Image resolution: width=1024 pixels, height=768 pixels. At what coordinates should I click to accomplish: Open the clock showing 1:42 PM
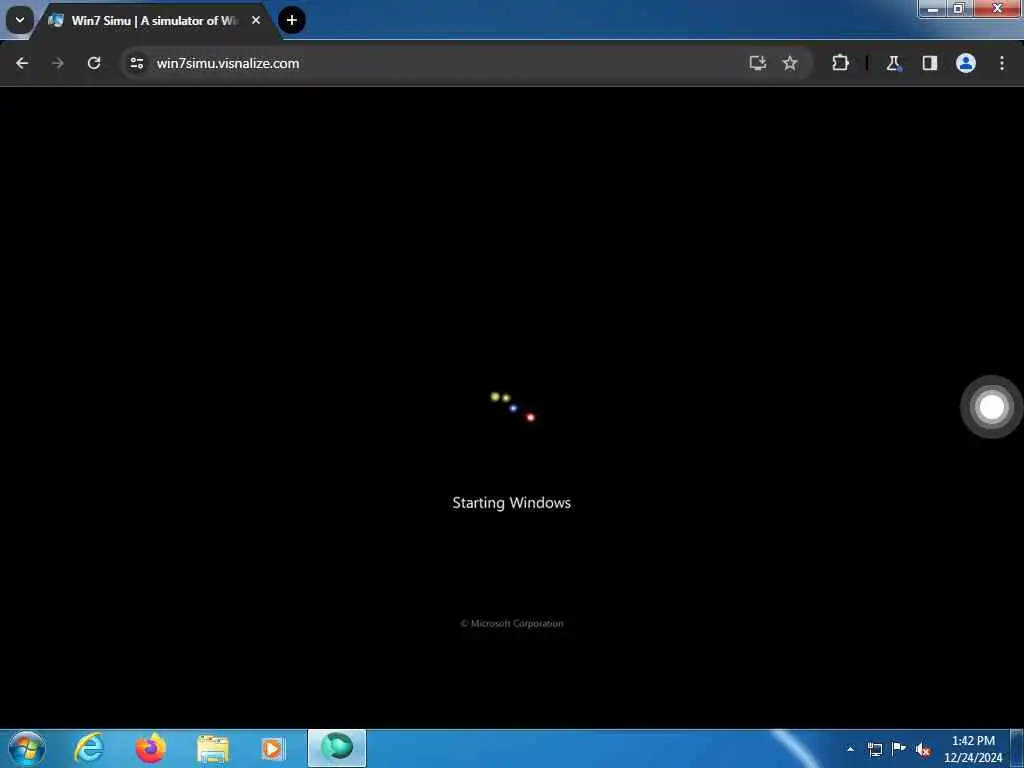tap(973, 749)
